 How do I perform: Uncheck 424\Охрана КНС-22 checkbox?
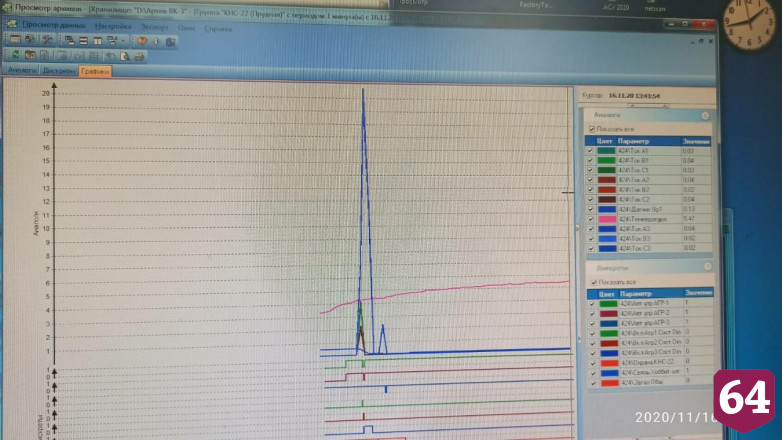592,363
